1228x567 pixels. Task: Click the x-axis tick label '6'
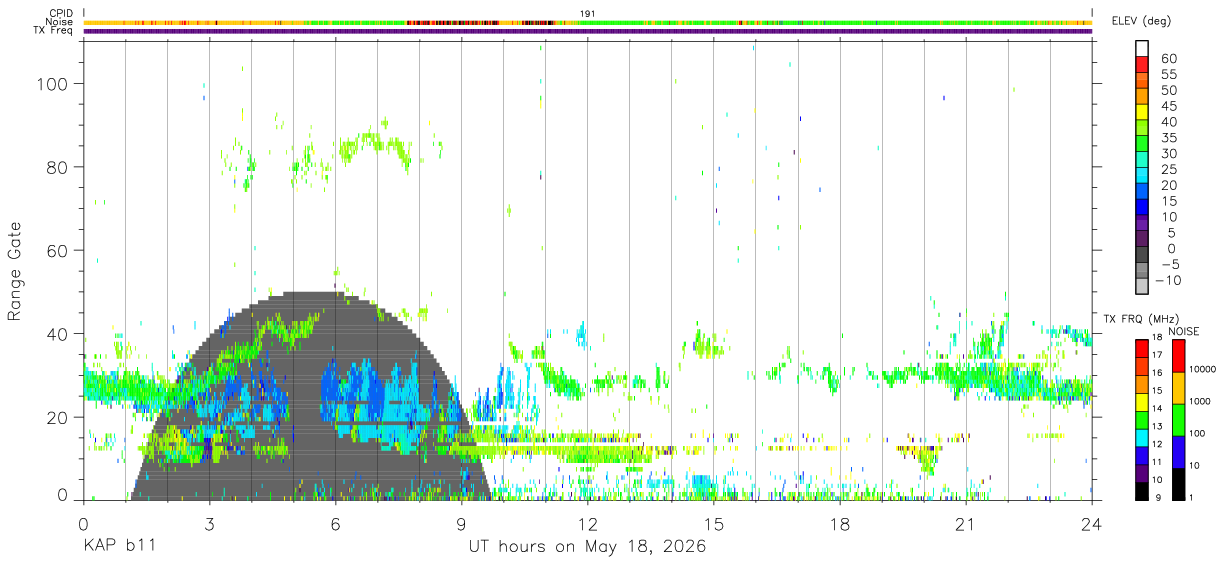click(x=335, y=524)
